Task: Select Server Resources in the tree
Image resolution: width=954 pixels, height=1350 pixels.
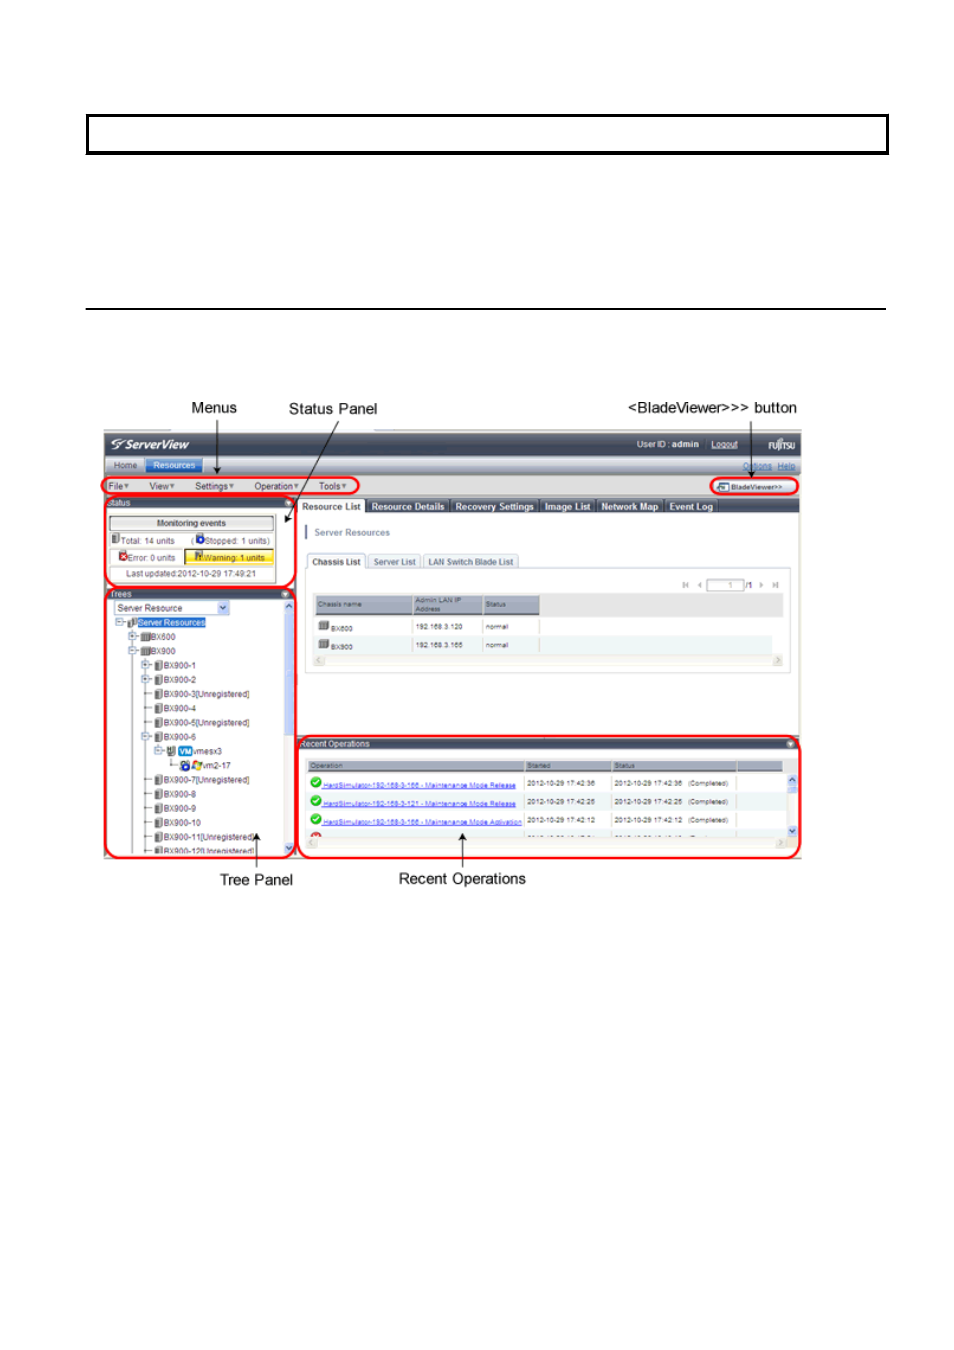Action: (x=171, y=622)
